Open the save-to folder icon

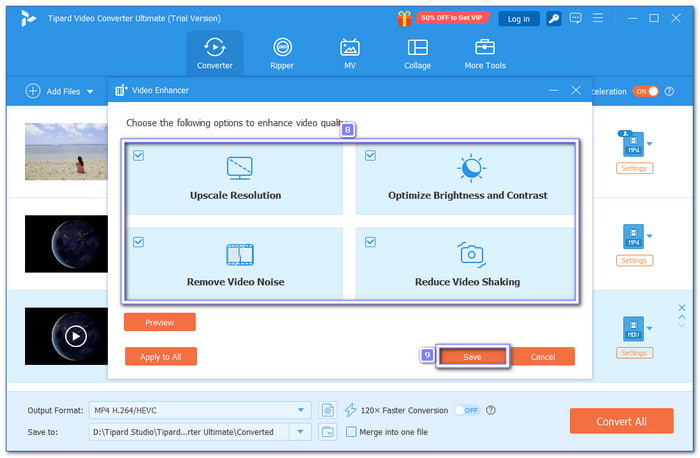pos(328,432)
